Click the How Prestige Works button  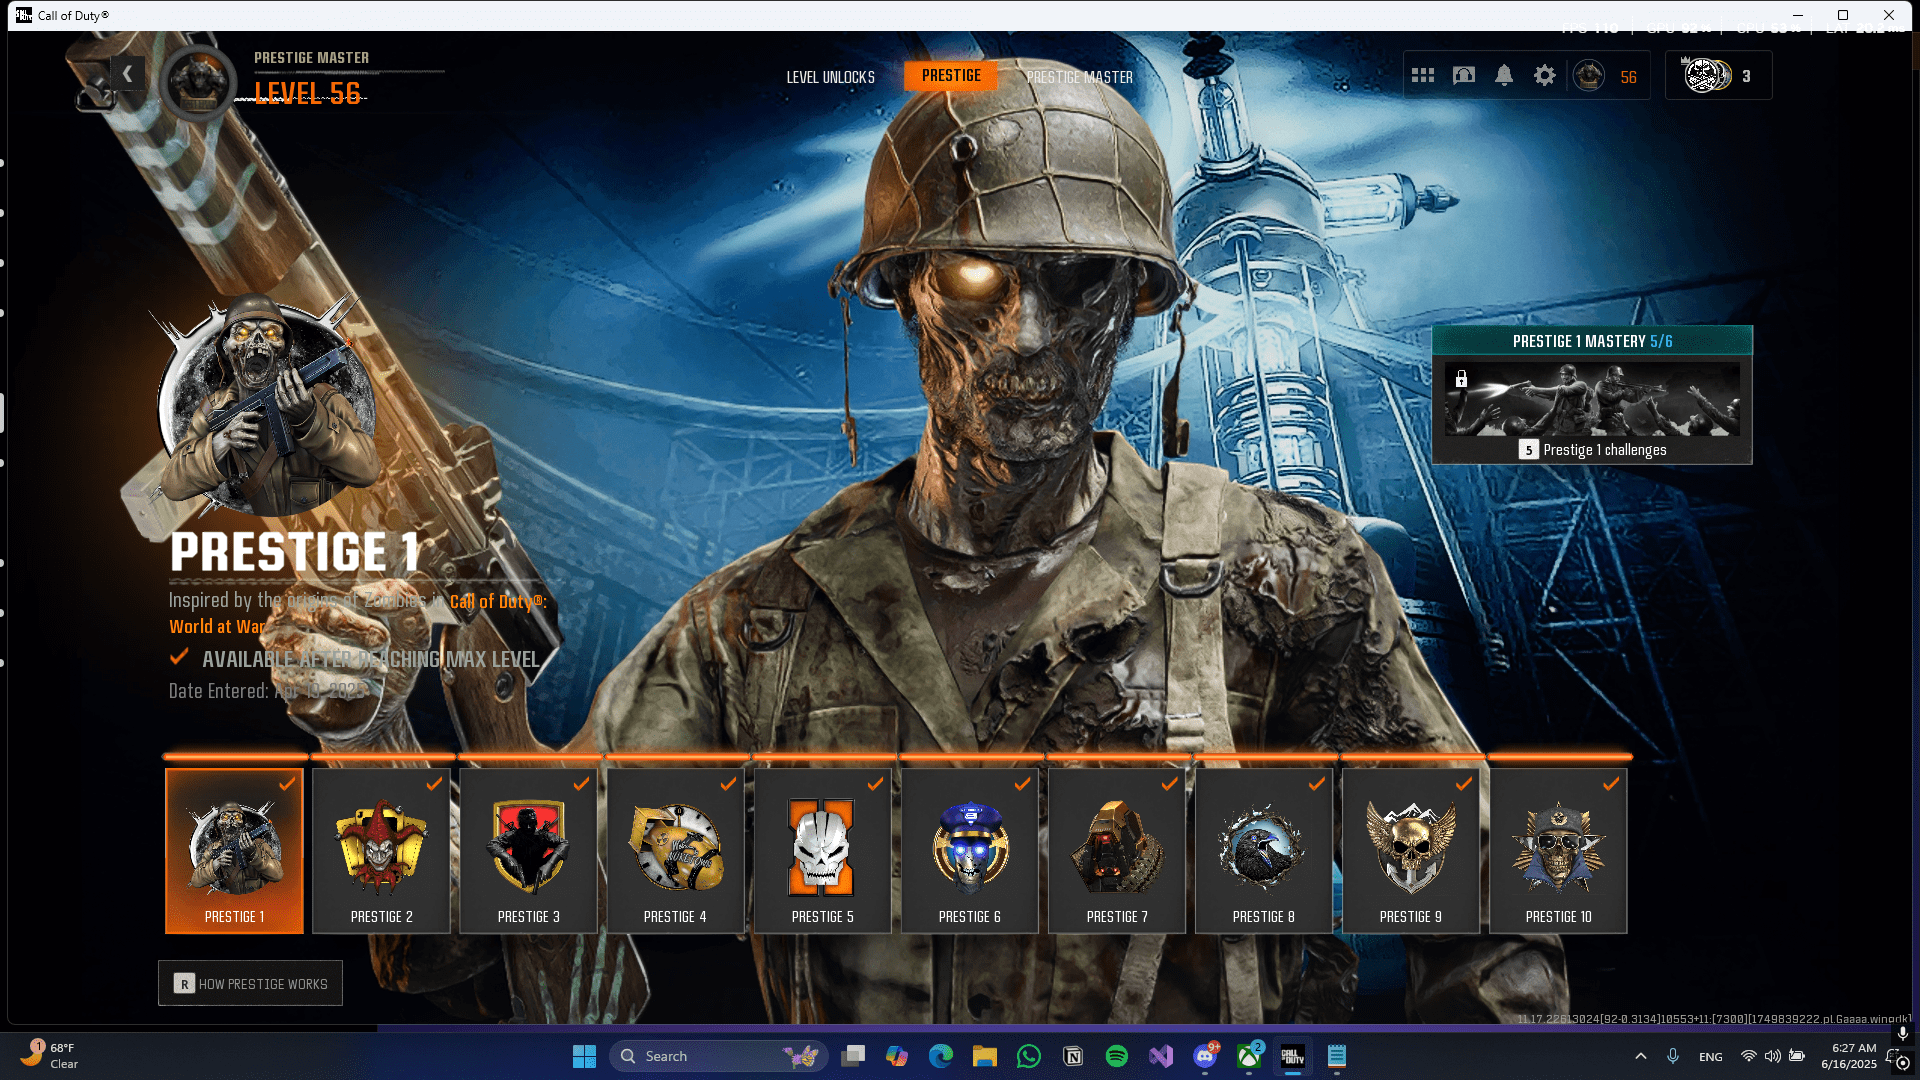point(250,983)
